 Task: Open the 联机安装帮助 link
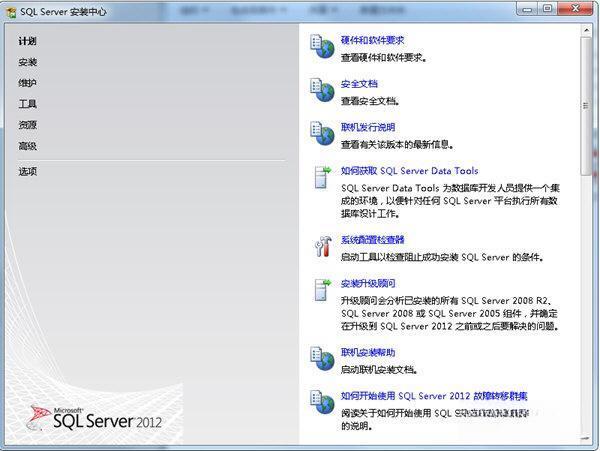[368, 352]
